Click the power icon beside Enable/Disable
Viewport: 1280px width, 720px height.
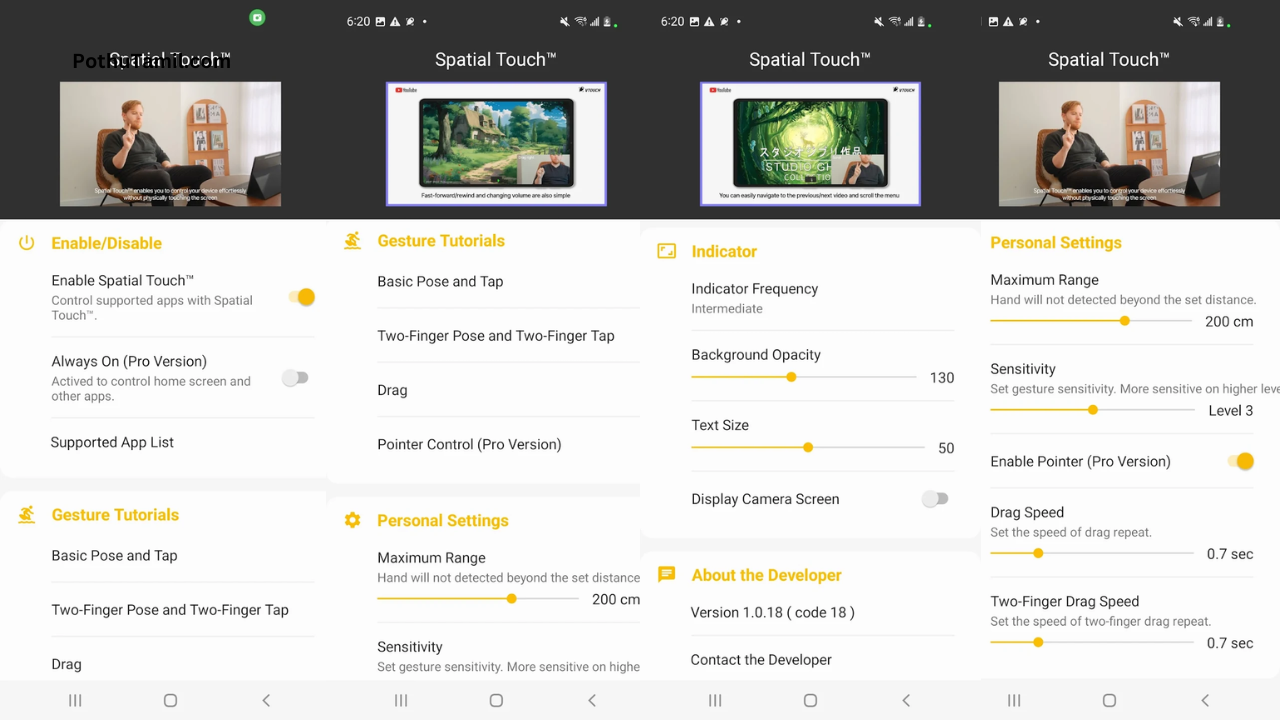coord(27,243)
